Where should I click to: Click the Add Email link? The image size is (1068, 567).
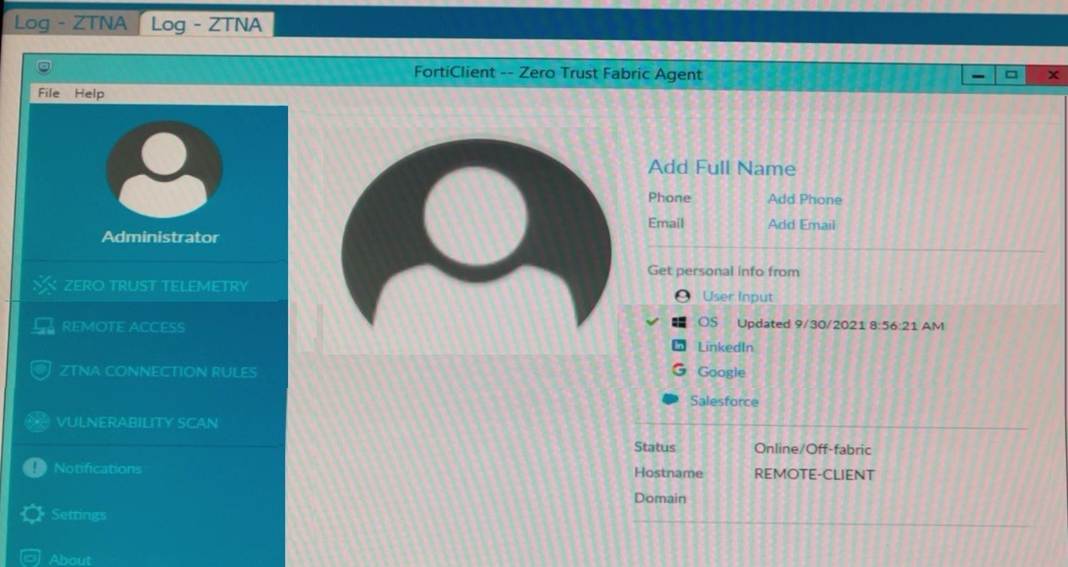[x=801, y=225]
